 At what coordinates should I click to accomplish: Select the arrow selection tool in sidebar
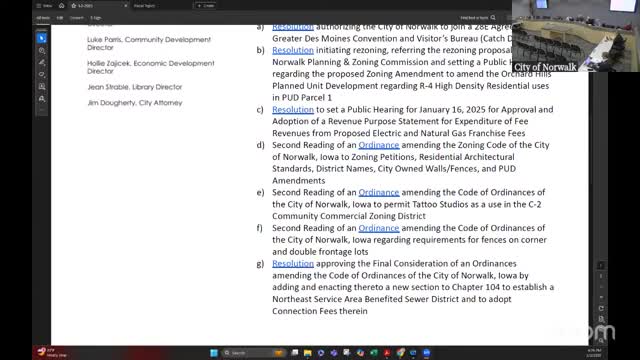42,38
